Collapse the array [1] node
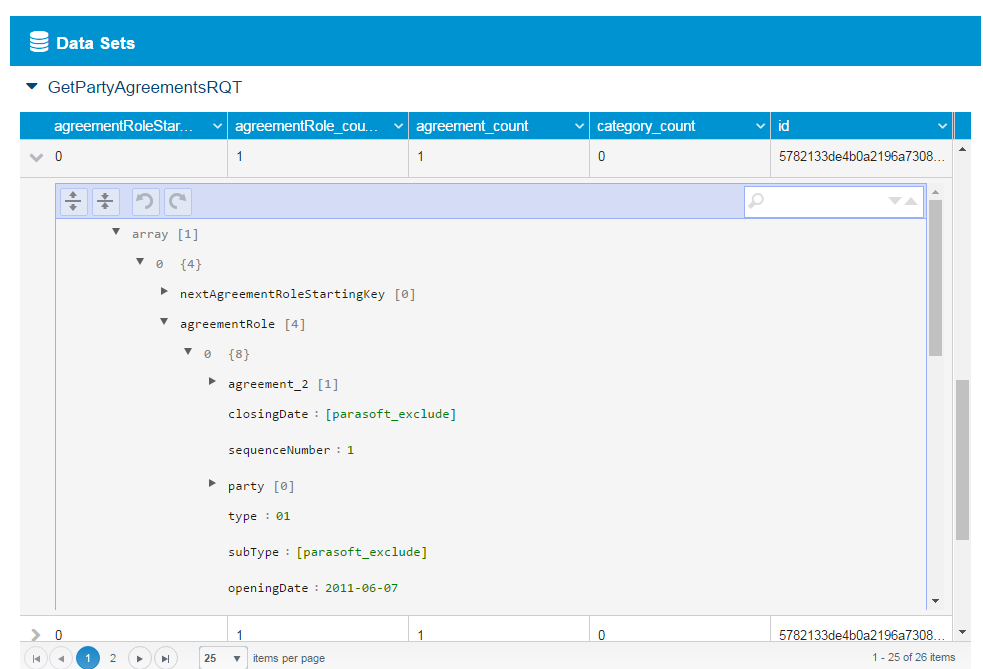 click(x=116, y=232)
